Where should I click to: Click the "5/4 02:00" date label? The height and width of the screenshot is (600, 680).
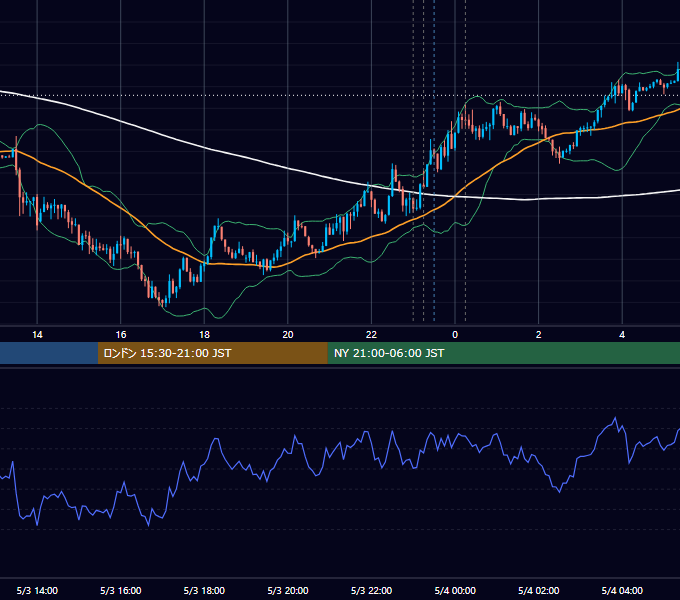(539, 591)
